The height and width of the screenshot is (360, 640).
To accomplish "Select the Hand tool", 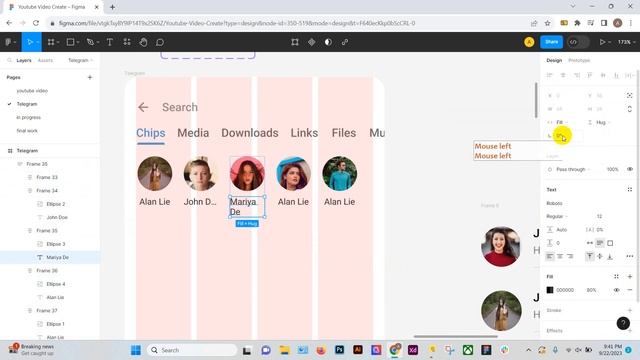I will tap(143, 42).
